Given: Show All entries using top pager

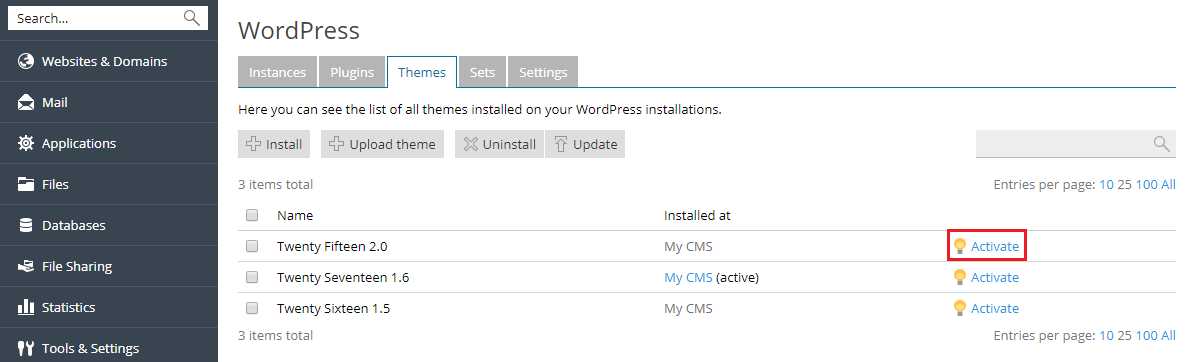Looking at the screenshot, I should [1169, 184].
